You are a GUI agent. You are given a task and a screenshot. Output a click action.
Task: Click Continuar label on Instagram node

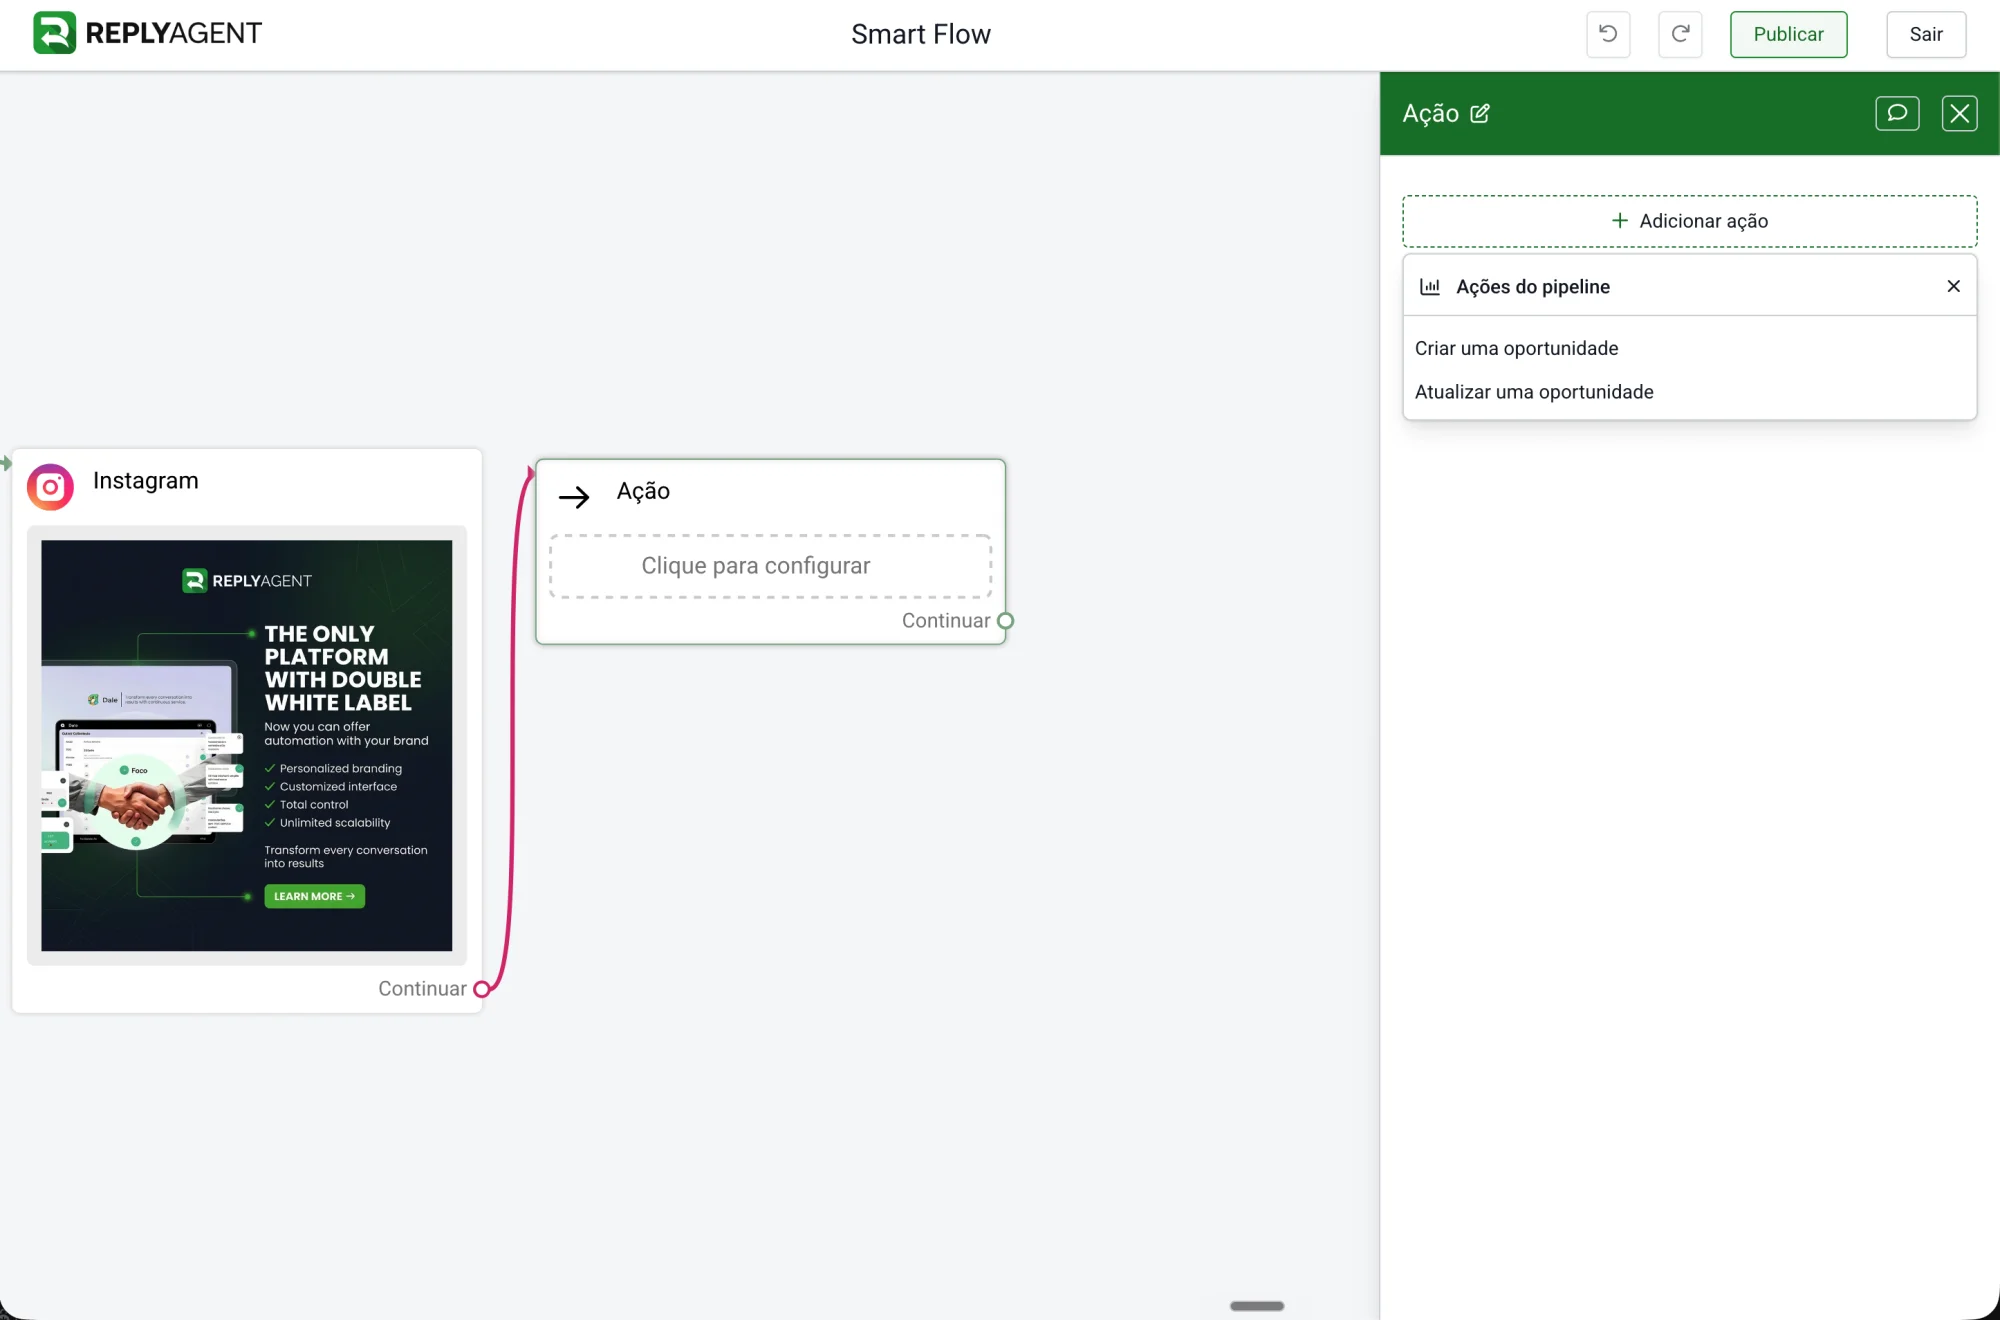[422, 988]
